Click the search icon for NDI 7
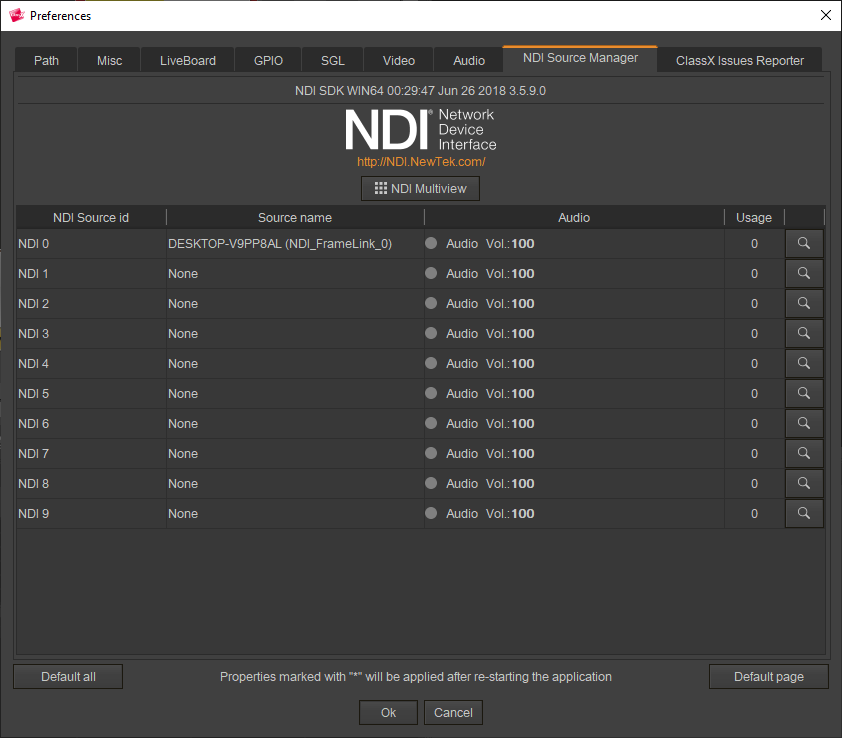 pos(804,453)
